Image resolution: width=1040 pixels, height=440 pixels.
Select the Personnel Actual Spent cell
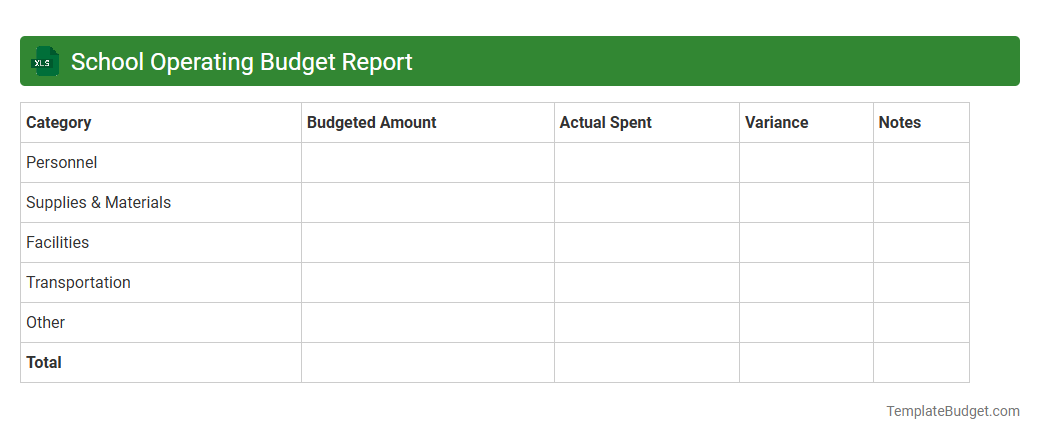(x=647, y=163)
